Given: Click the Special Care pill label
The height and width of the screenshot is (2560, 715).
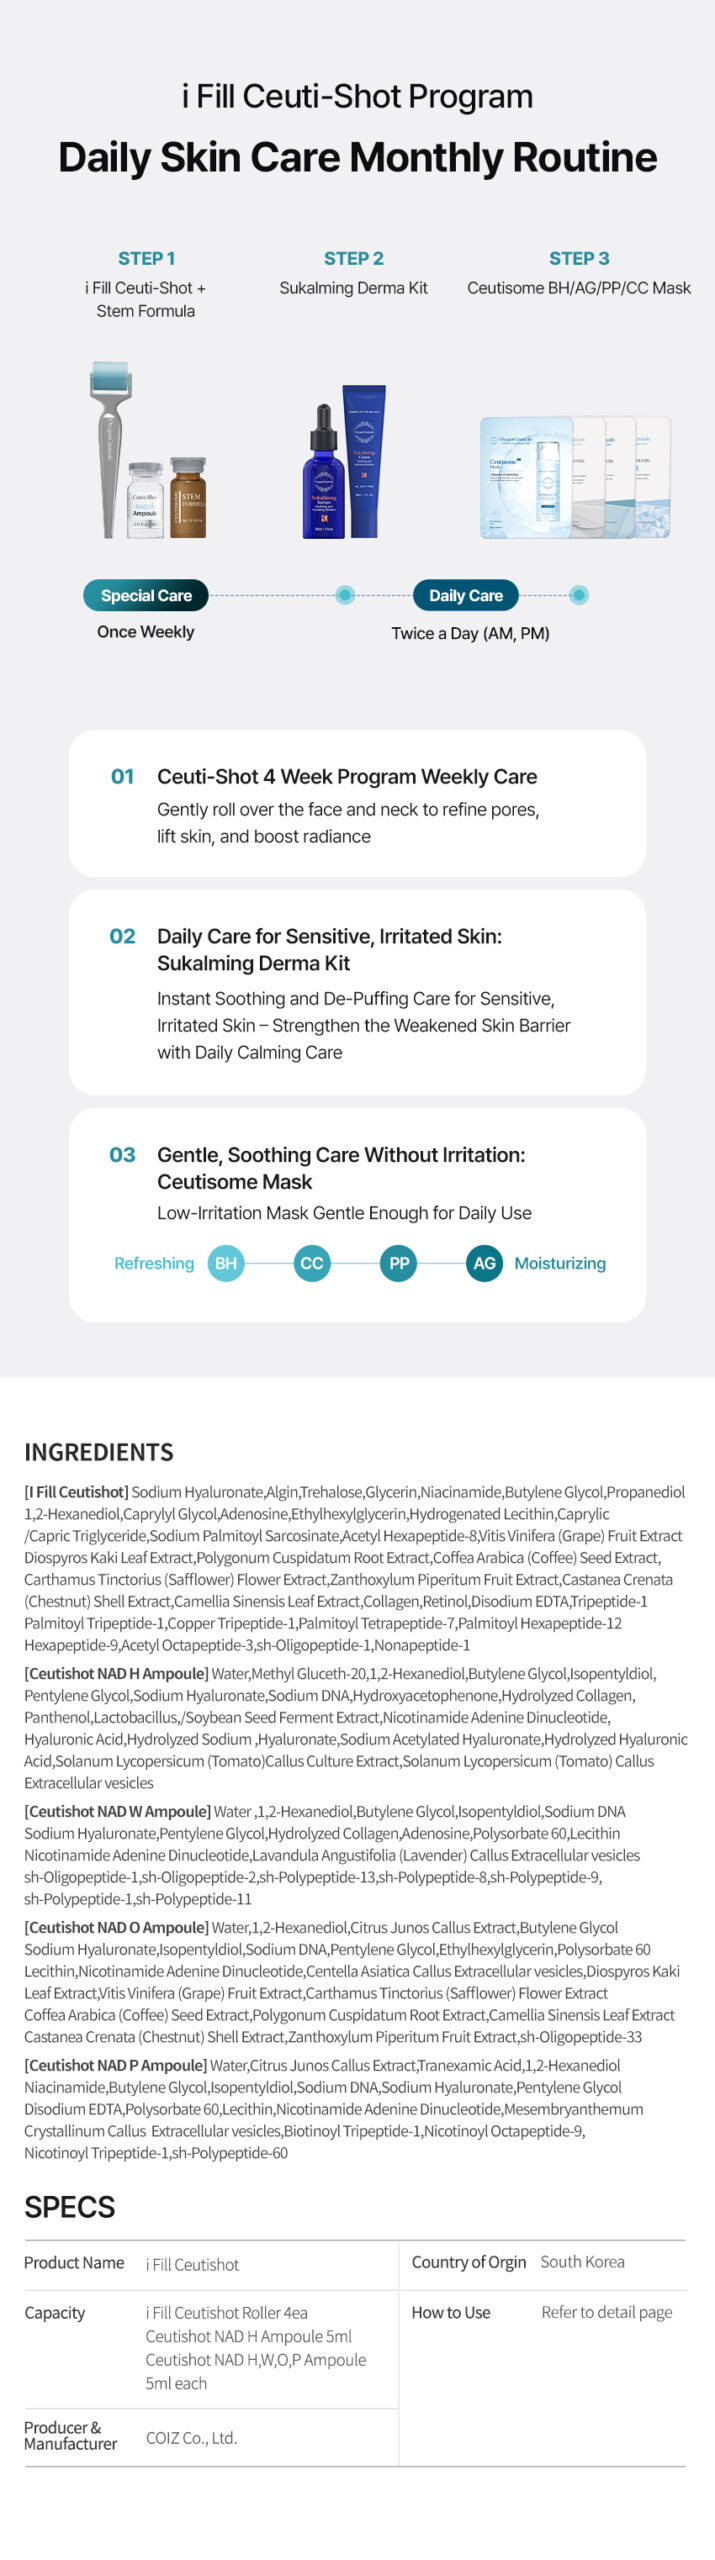Looking at the screenshot, I should 146,595.
